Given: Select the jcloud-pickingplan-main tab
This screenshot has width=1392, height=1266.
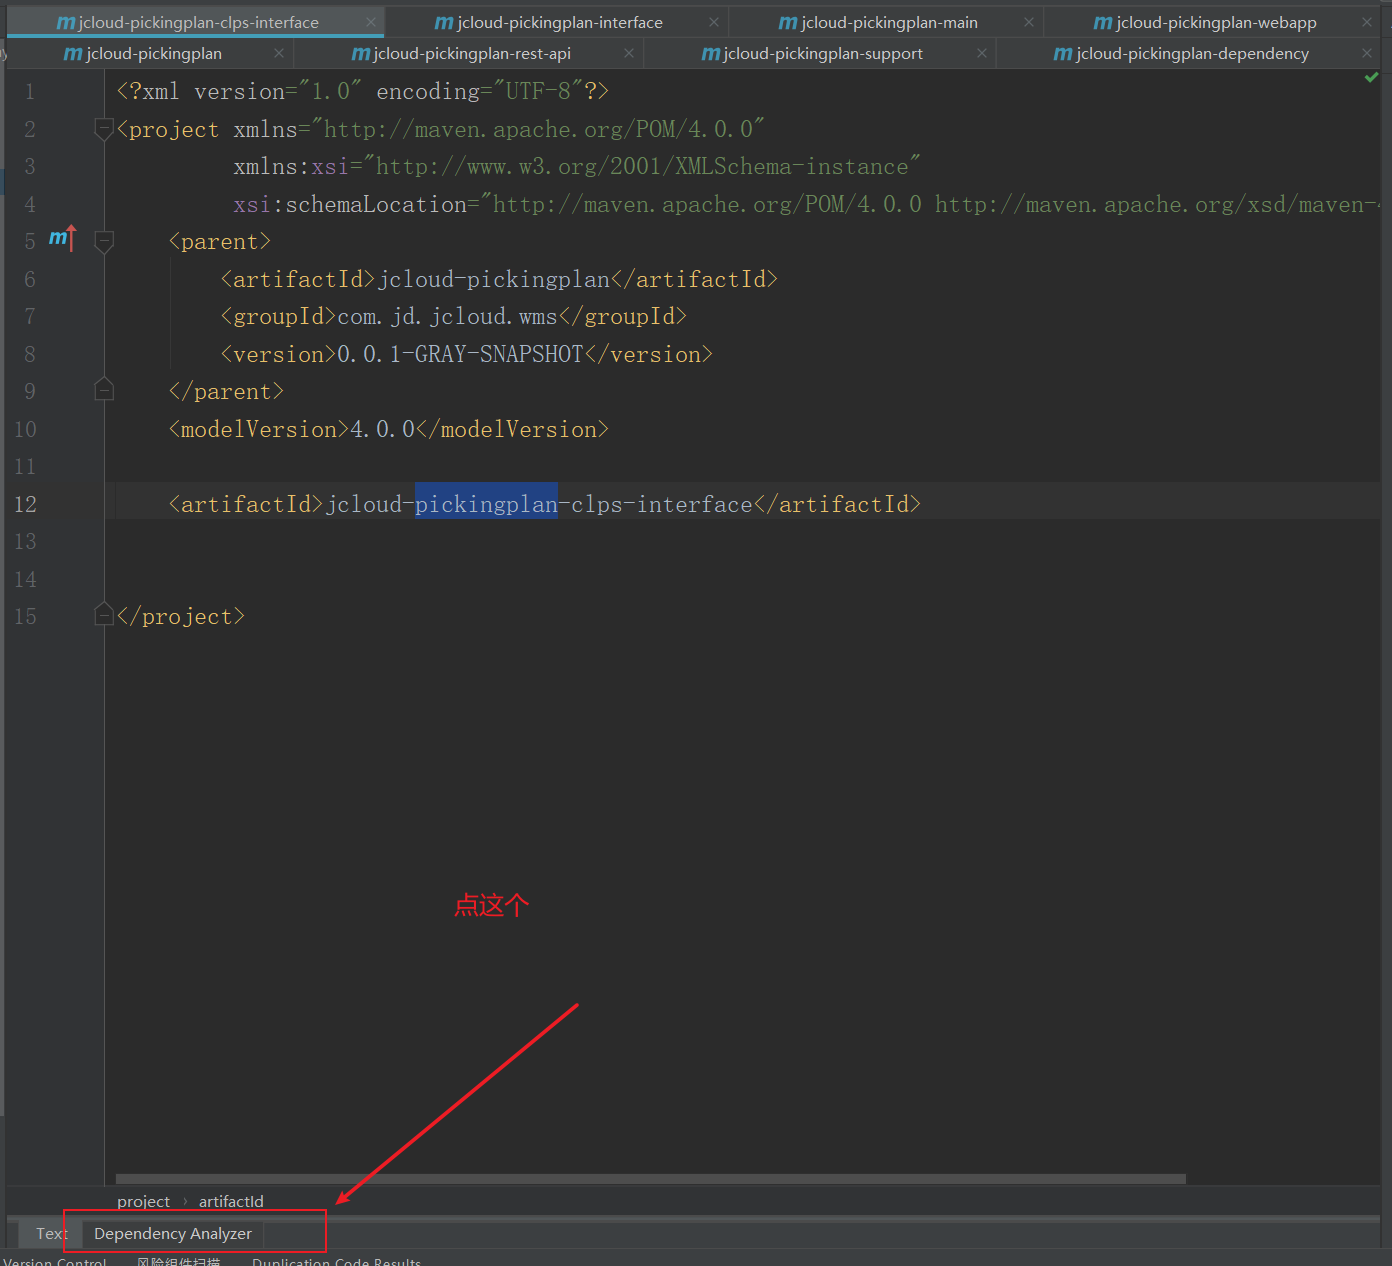Looking at the screenshot, I should tap(890, 22).
